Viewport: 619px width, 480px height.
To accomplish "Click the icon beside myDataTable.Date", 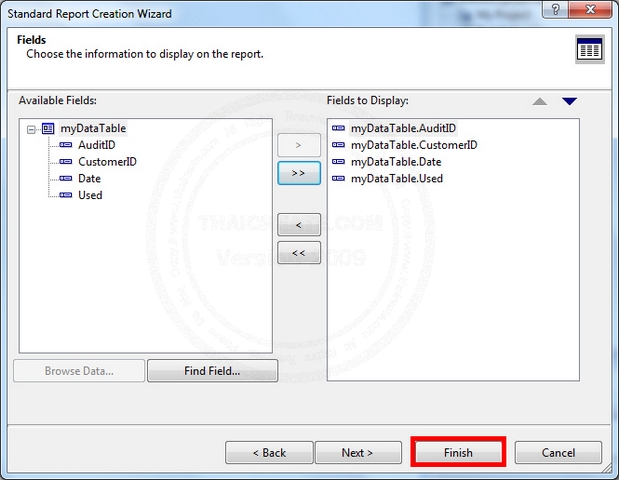I will pyautogui.click(x=338, y=161).
